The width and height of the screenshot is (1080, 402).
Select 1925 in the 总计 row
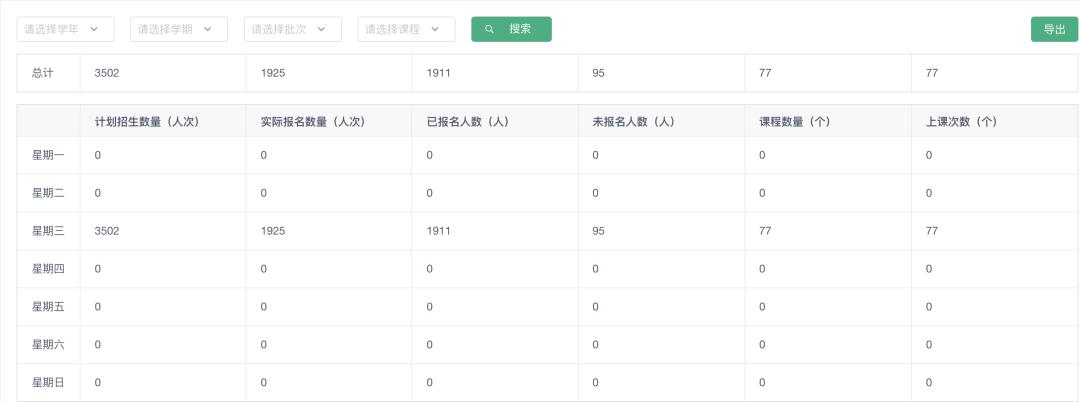coord(273,73)
